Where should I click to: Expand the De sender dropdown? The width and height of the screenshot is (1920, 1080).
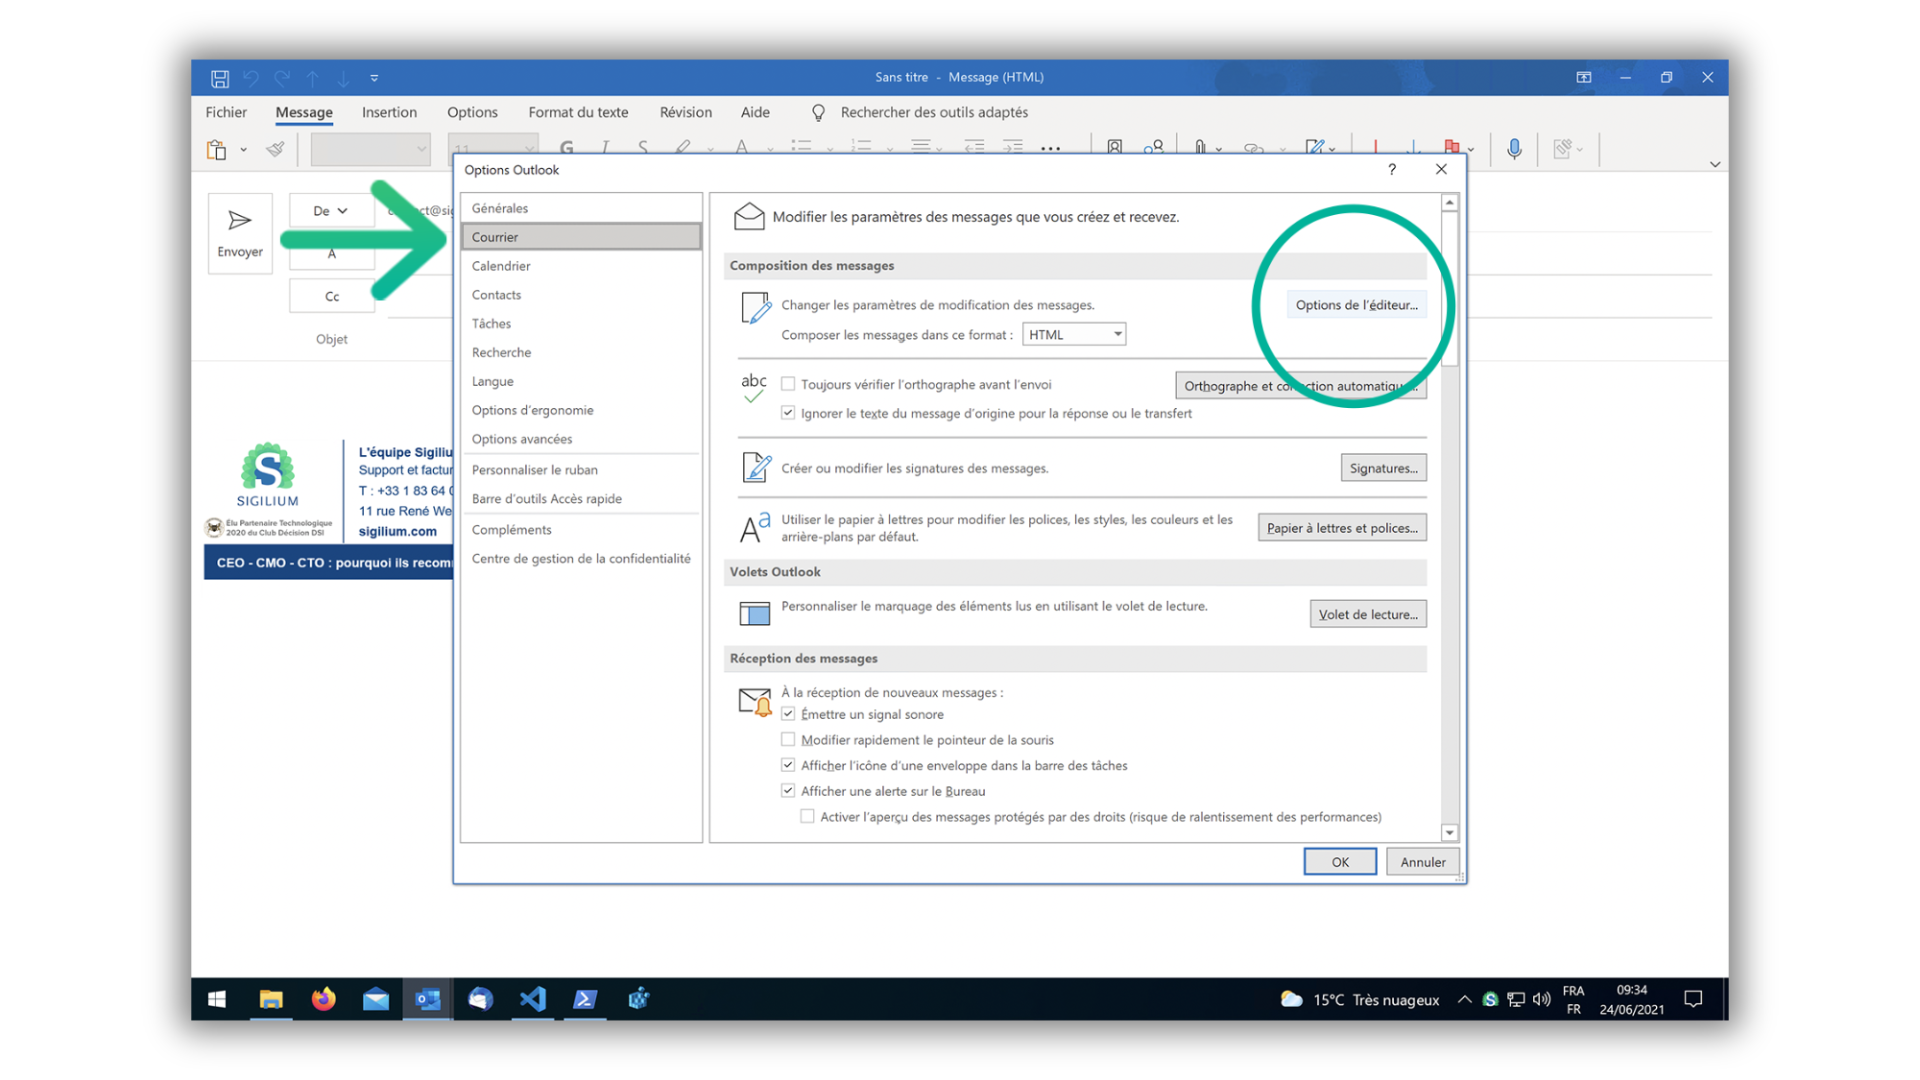coord(331,211)
